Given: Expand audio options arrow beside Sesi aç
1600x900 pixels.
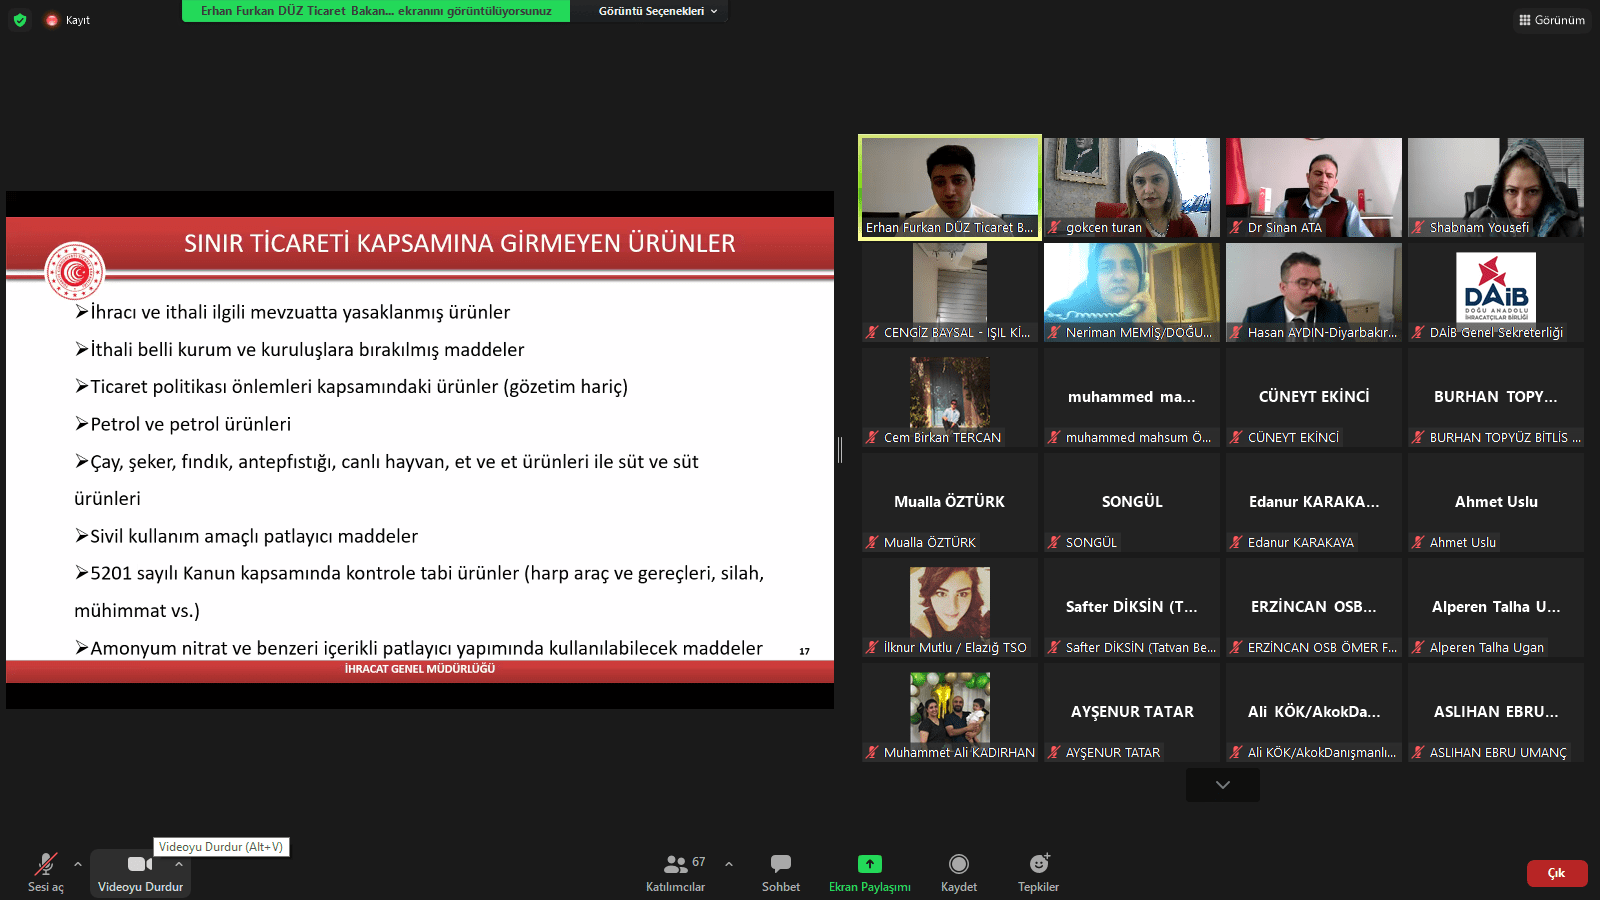Looking at the screenshot, I should coord(78,864).
